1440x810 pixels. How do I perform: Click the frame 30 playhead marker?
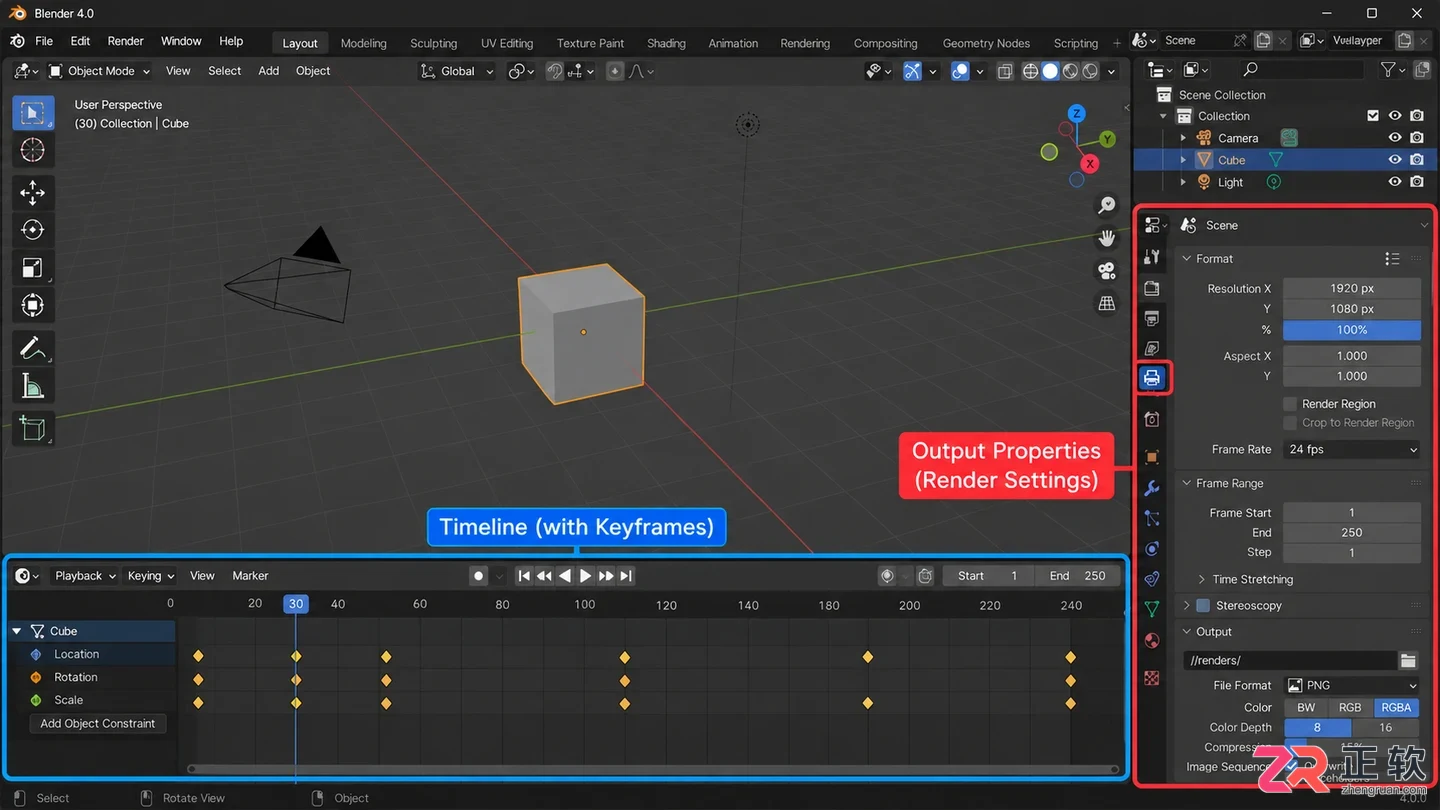click(x=295, y=604)
